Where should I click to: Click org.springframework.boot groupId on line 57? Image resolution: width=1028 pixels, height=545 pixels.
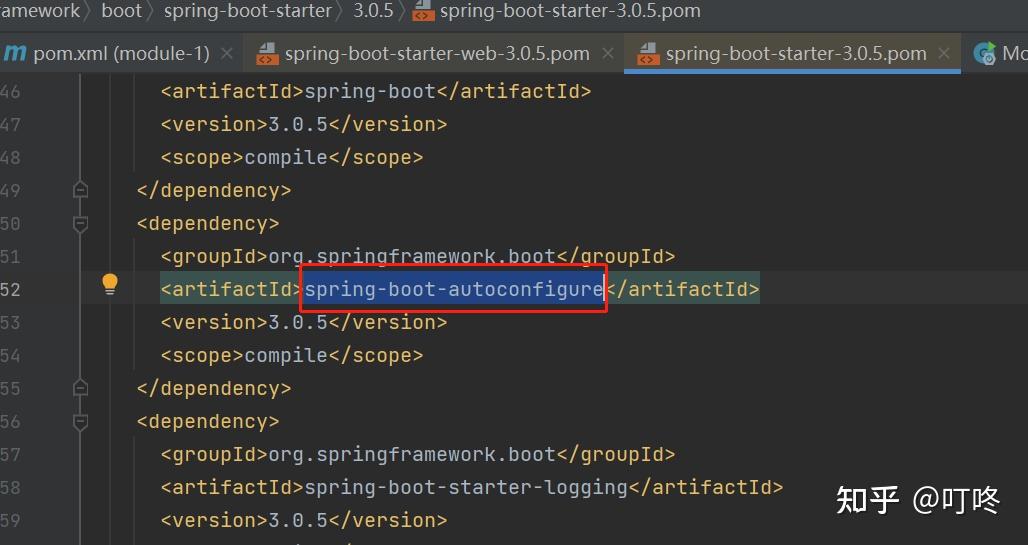(x=412, y=454)
